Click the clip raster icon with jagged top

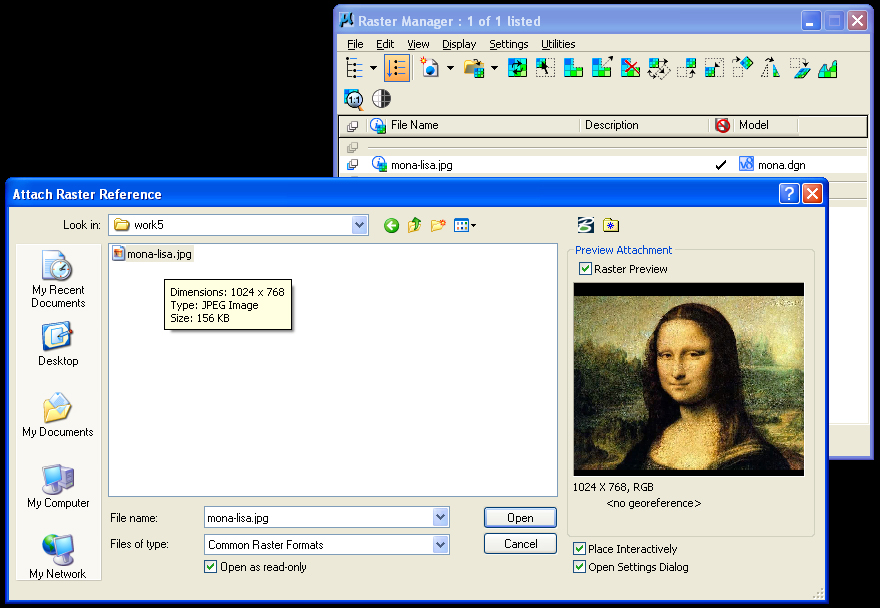[x=828, y=68]
